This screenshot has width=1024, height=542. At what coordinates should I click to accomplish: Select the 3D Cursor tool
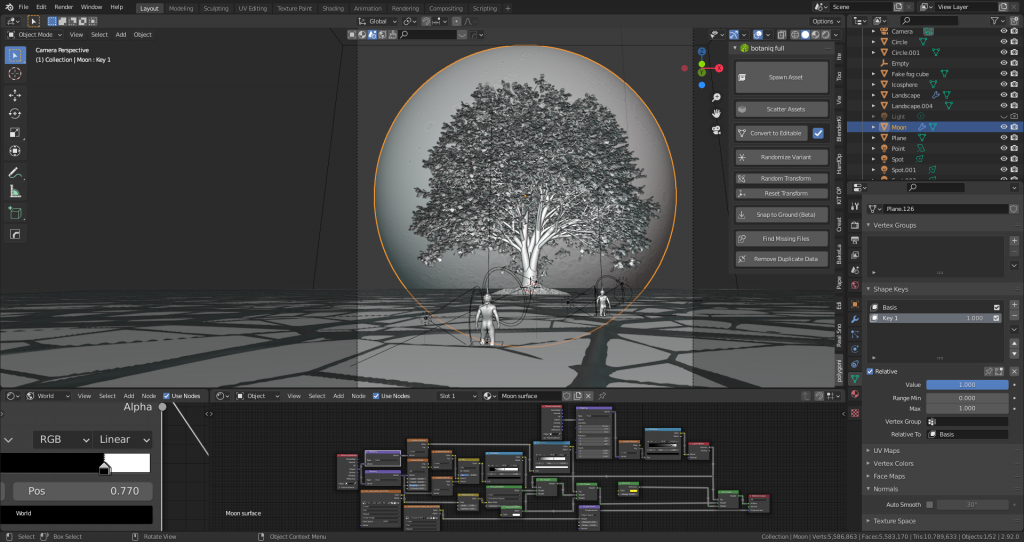[x=15, y=73]
